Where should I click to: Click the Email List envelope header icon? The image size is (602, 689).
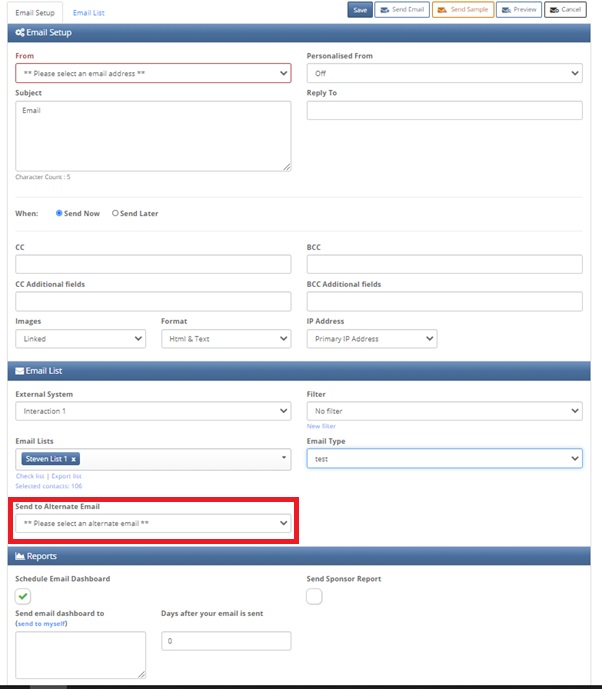coord(19,371)
